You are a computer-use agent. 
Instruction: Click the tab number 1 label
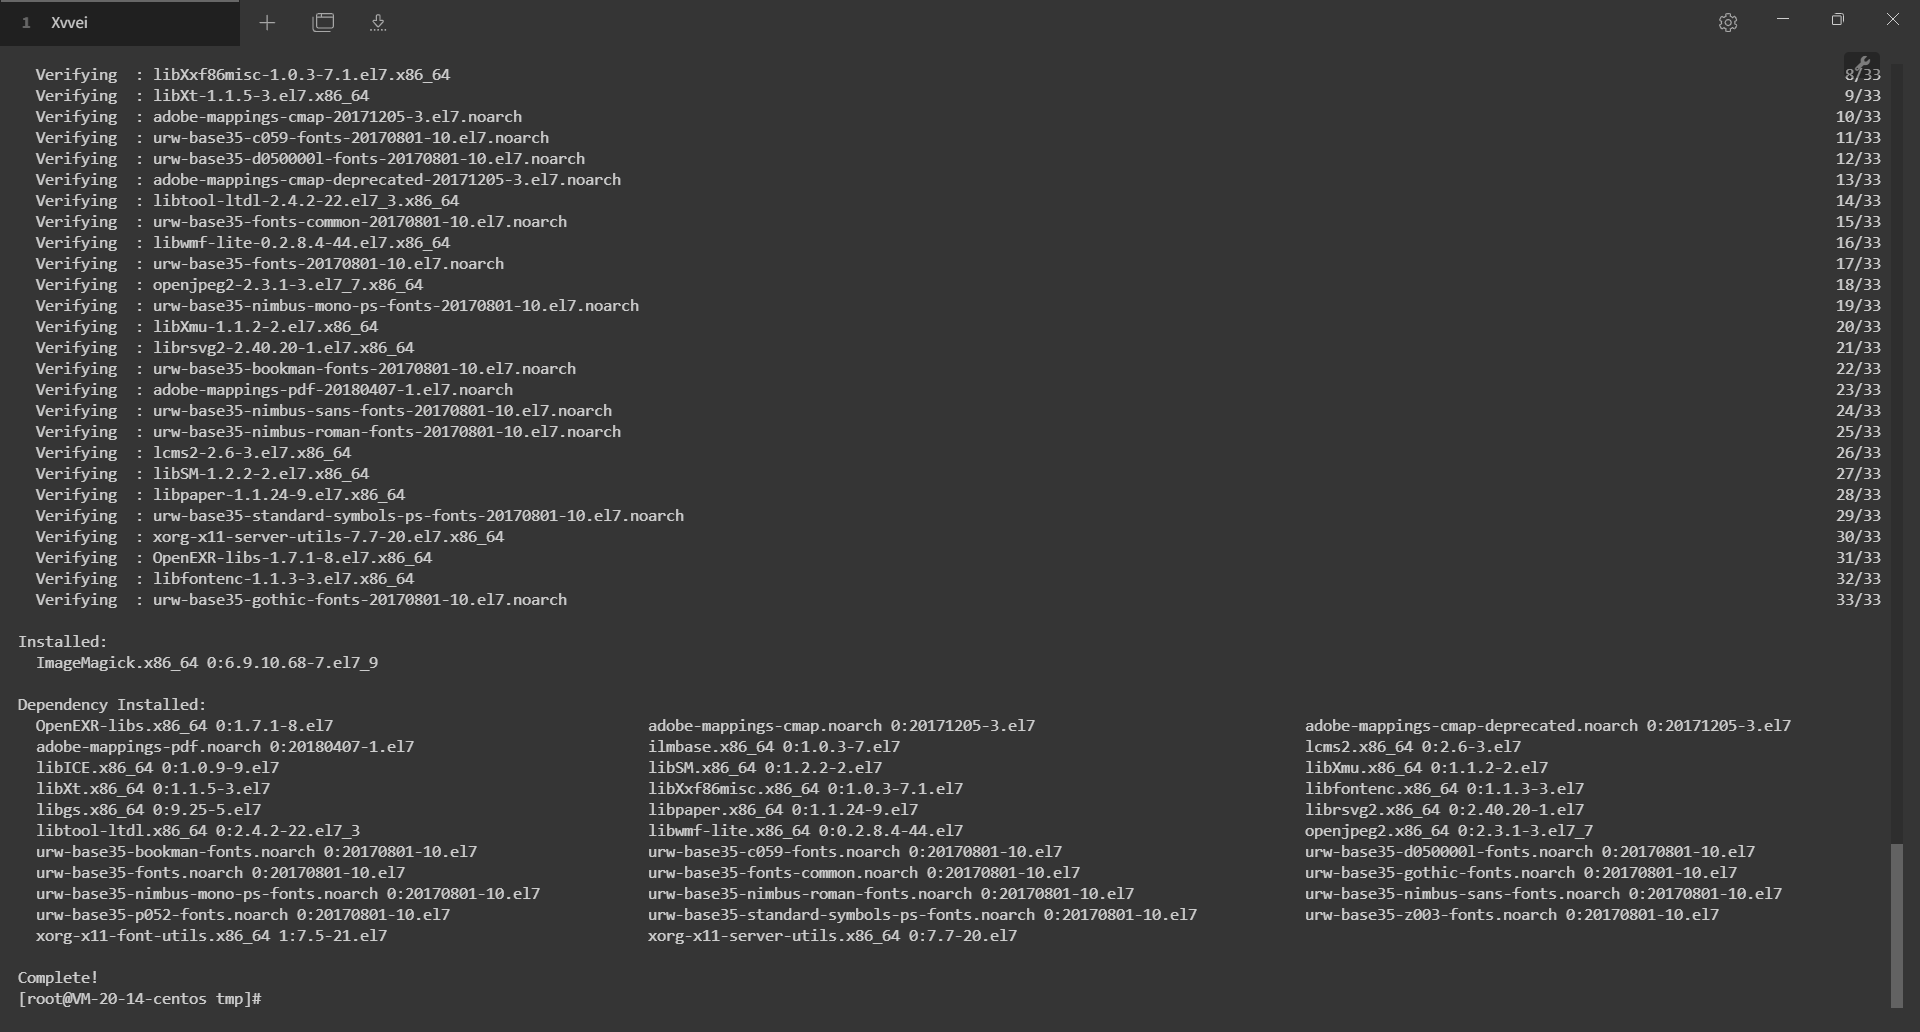[x=26, y=22]
